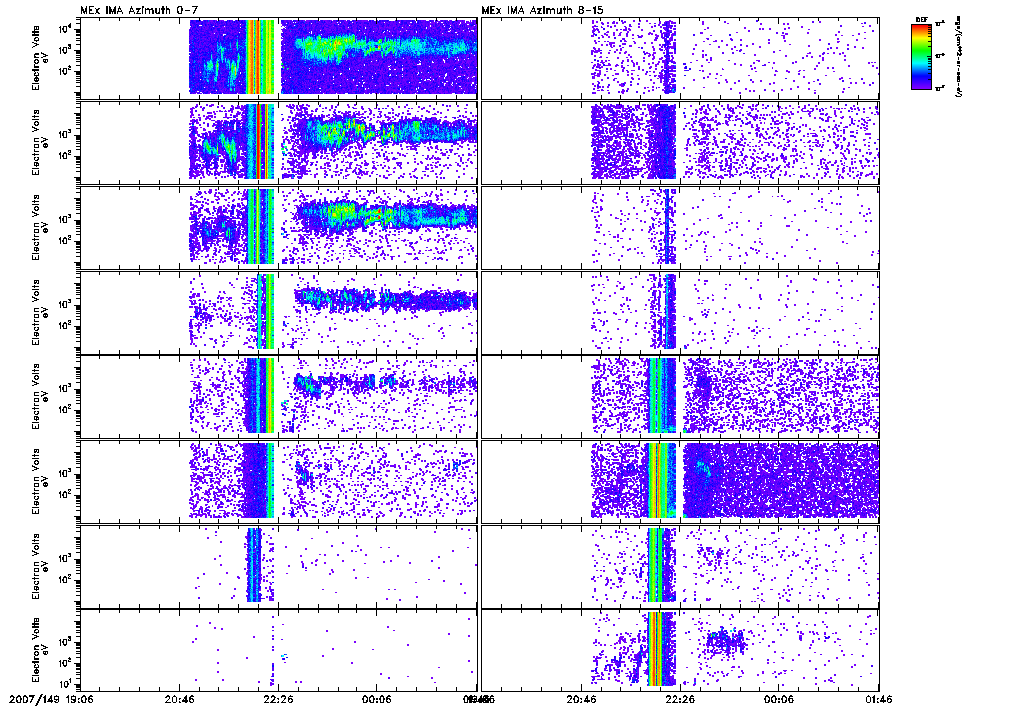Click the '00:06' tick under left column
This screenshot has width=1024, height=708.
click(377, 699)
